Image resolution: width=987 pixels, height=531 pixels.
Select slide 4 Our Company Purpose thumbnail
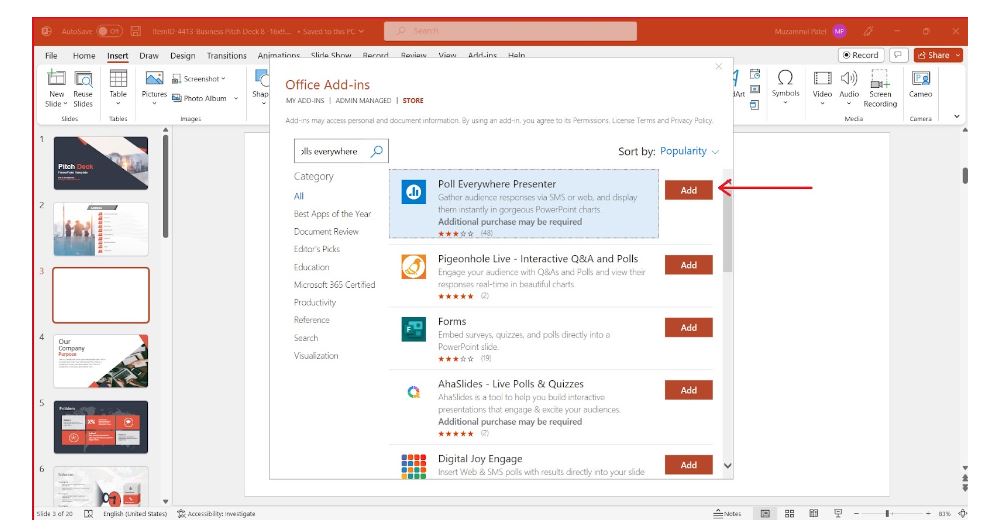[x=101, y=361]
